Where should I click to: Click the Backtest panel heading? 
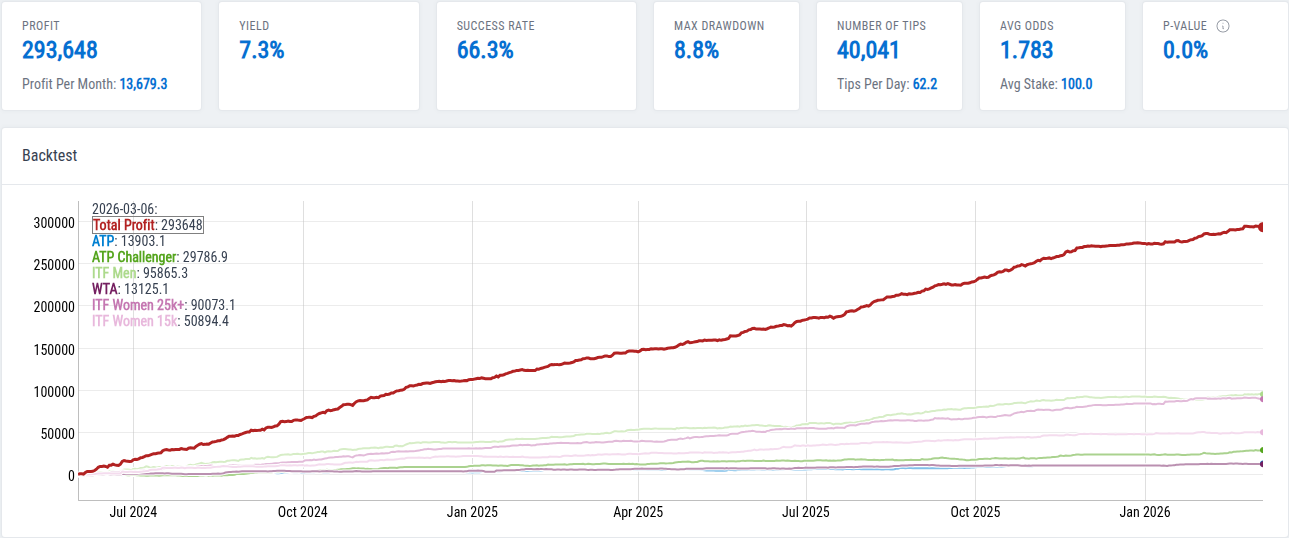pyautogui.click(x=50, y=156)
